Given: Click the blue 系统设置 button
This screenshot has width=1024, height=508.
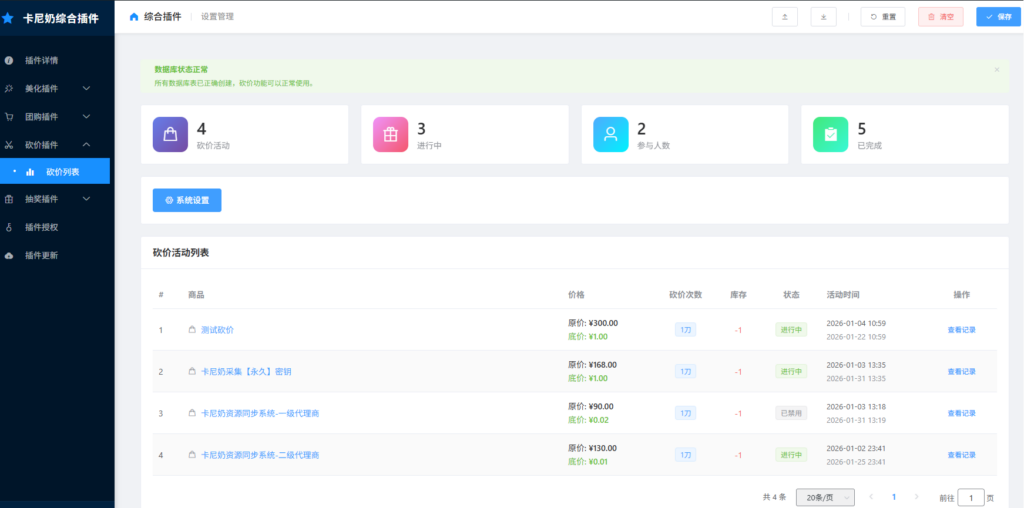Looking at the screenshot, I should (187, 200).
